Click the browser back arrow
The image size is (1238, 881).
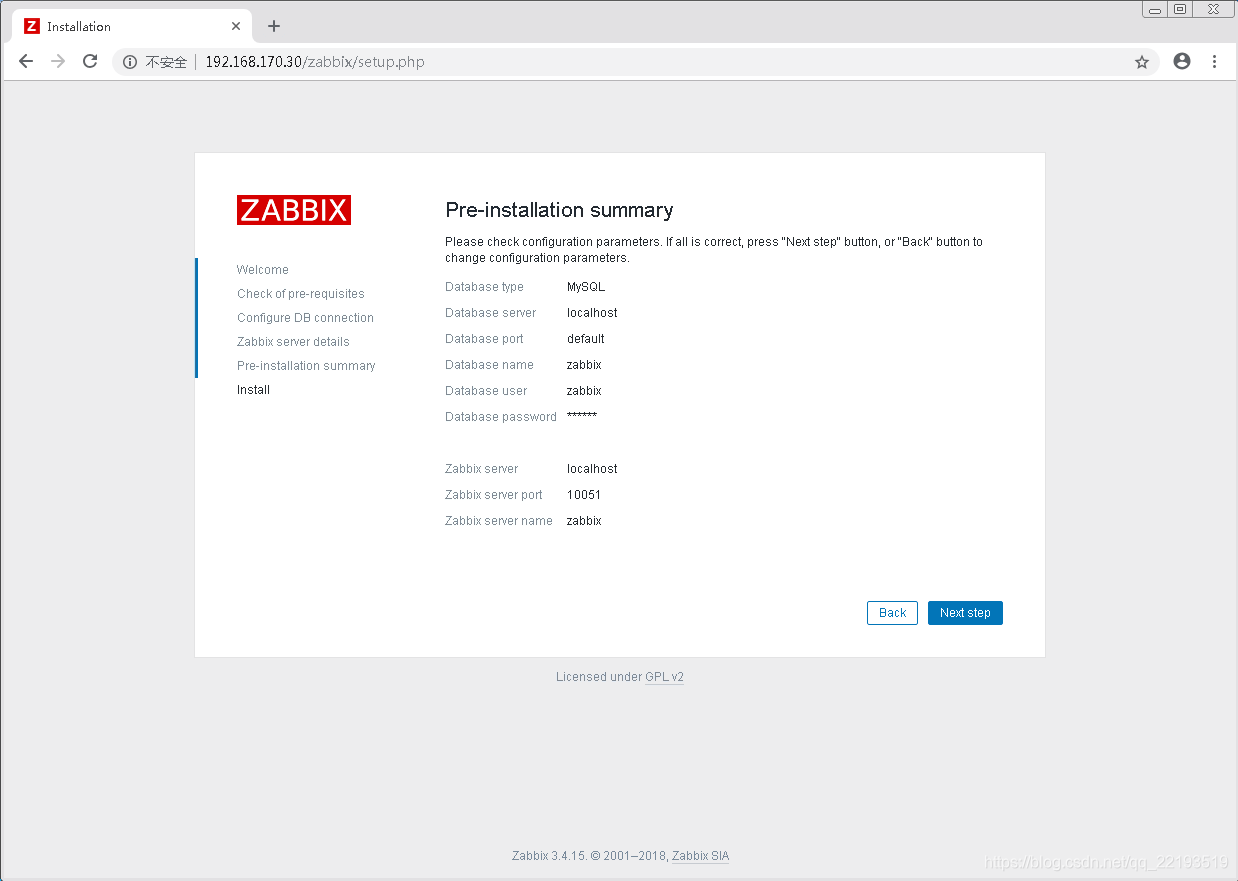[x=26, y=62]
